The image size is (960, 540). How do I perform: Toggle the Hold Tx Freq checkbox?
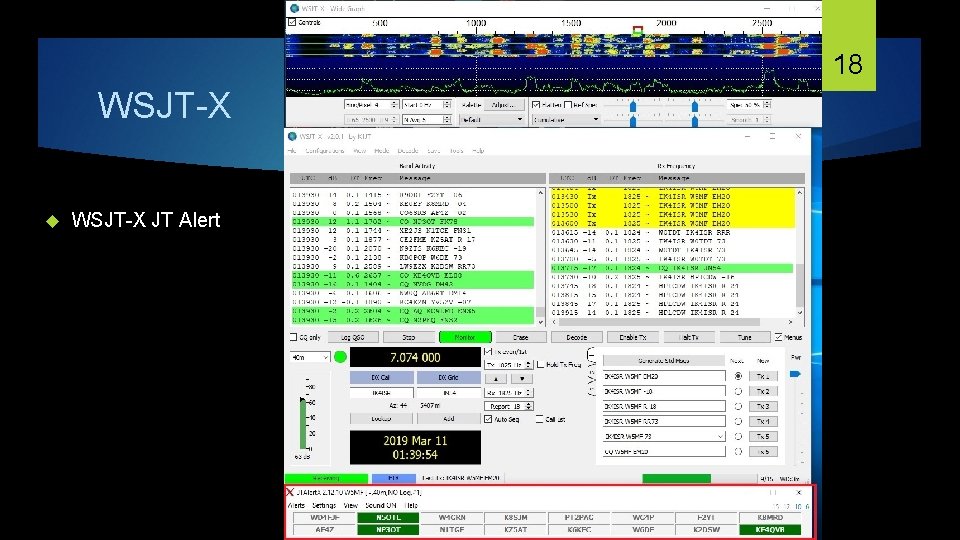click(541, 365)
